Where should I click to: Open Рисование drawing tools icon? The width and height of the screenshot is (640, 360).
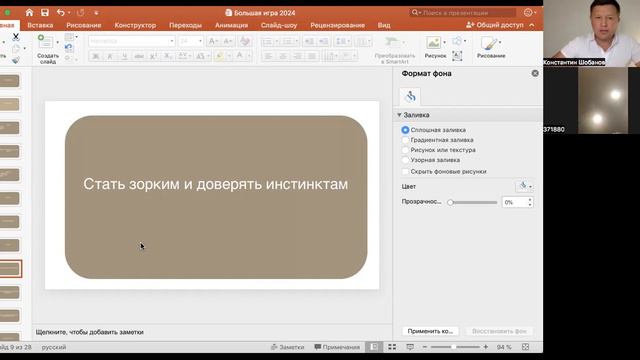click(x=489, y=43)
